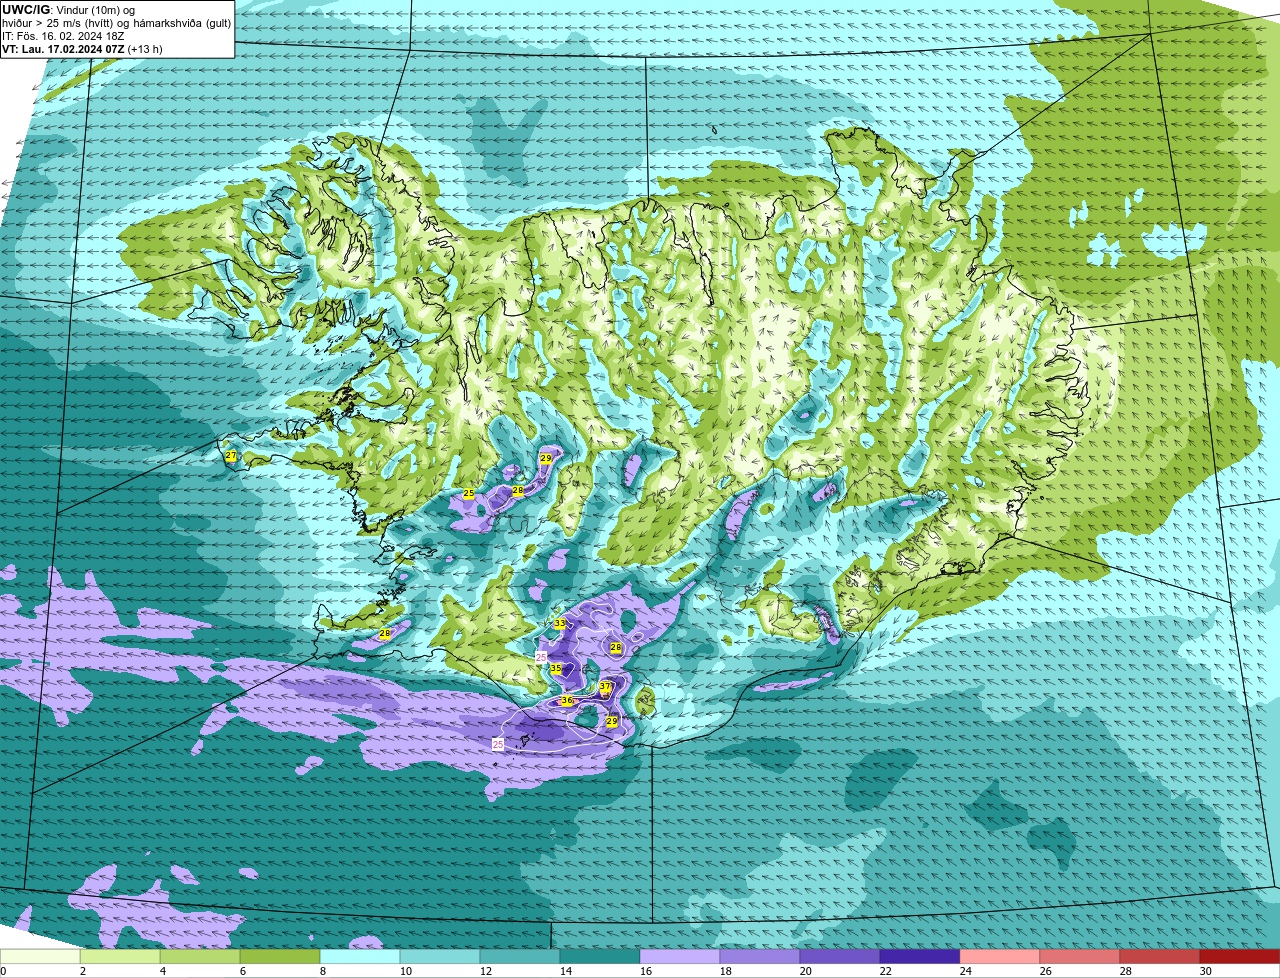Image resolution: width=1280 pixels, height=978 pixels.
Task: Click the yellow gust label 27
Action: [231, 456]
